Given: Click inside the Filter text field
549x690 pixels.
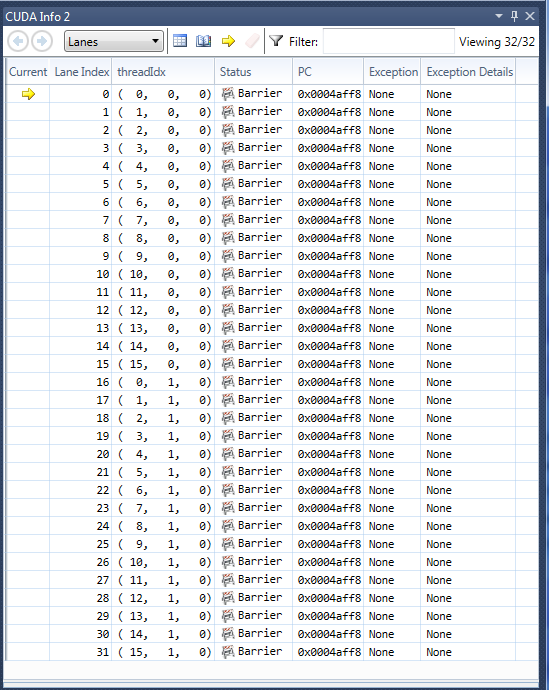Looking at the screenshot, I should [x=388, y=41].
